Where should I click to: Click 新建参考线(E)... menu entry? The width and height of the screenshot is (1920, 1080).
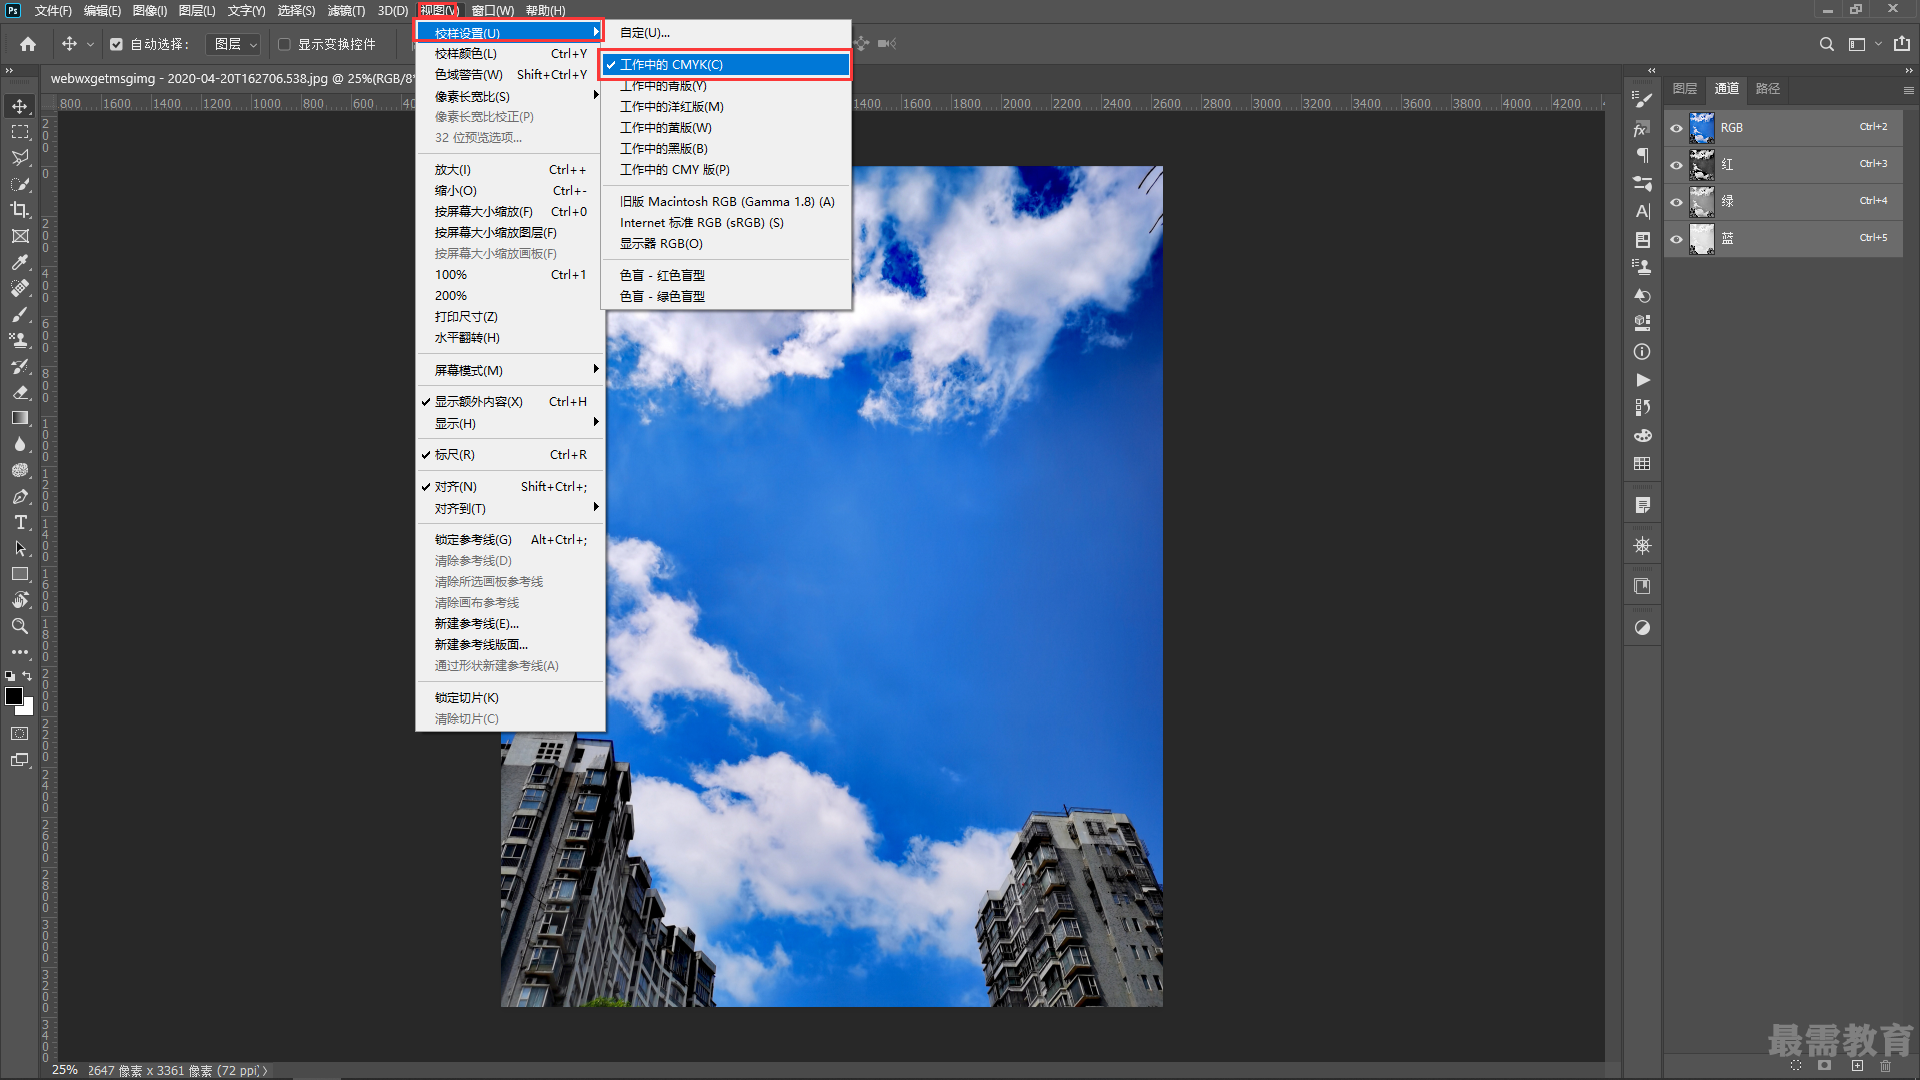click(x=510, y=624)
